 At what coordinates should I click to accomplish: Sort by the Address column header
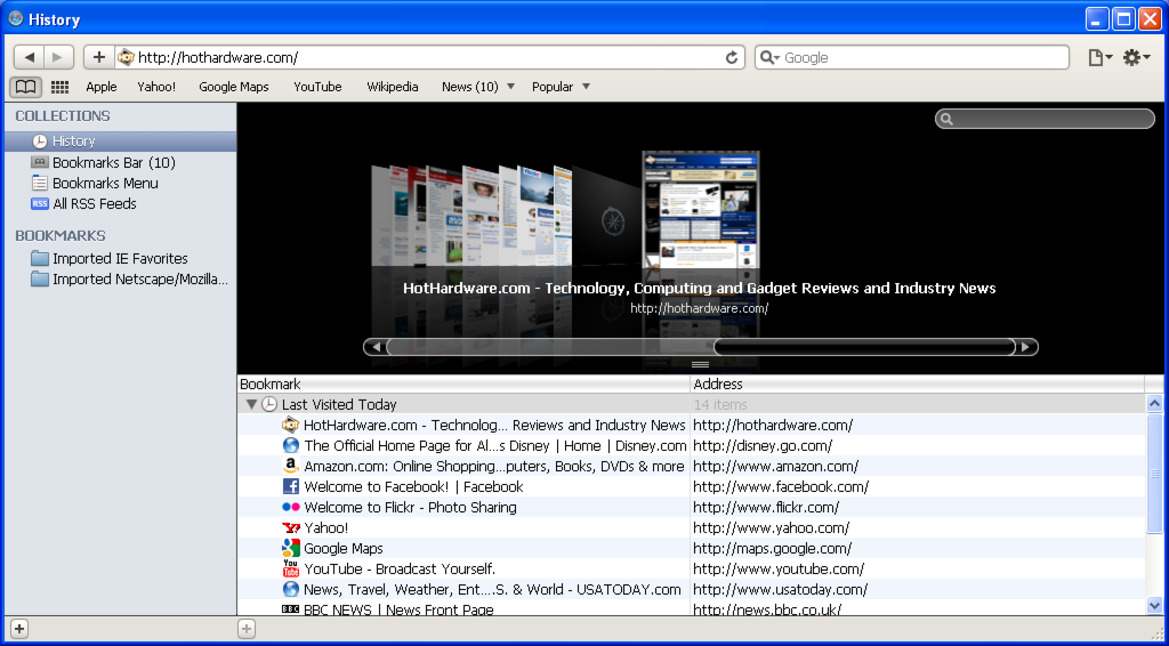point(917,384)
